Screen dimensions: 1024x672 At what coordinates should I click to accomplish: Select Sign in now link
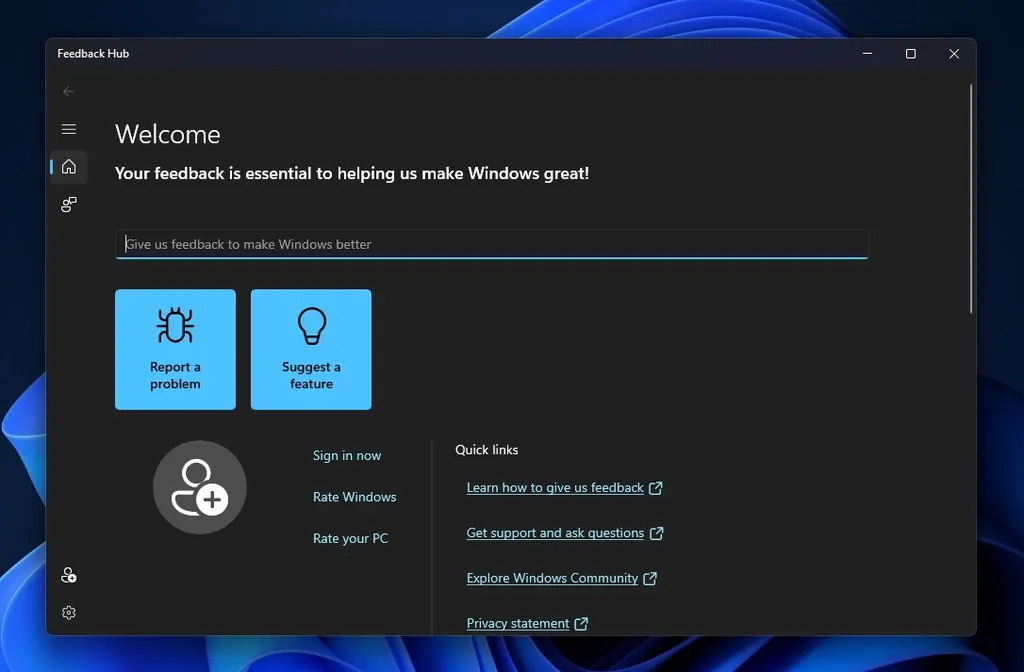click(346, 456)
